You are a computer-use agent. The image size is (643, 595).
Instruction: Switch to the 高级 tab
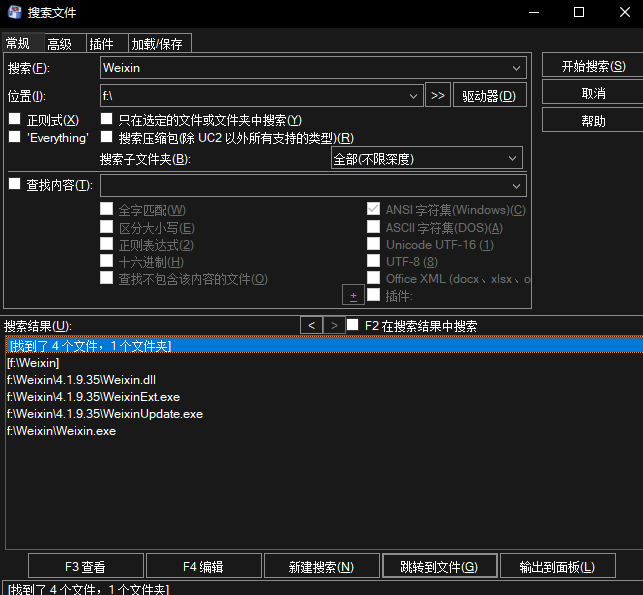point(65,43)
